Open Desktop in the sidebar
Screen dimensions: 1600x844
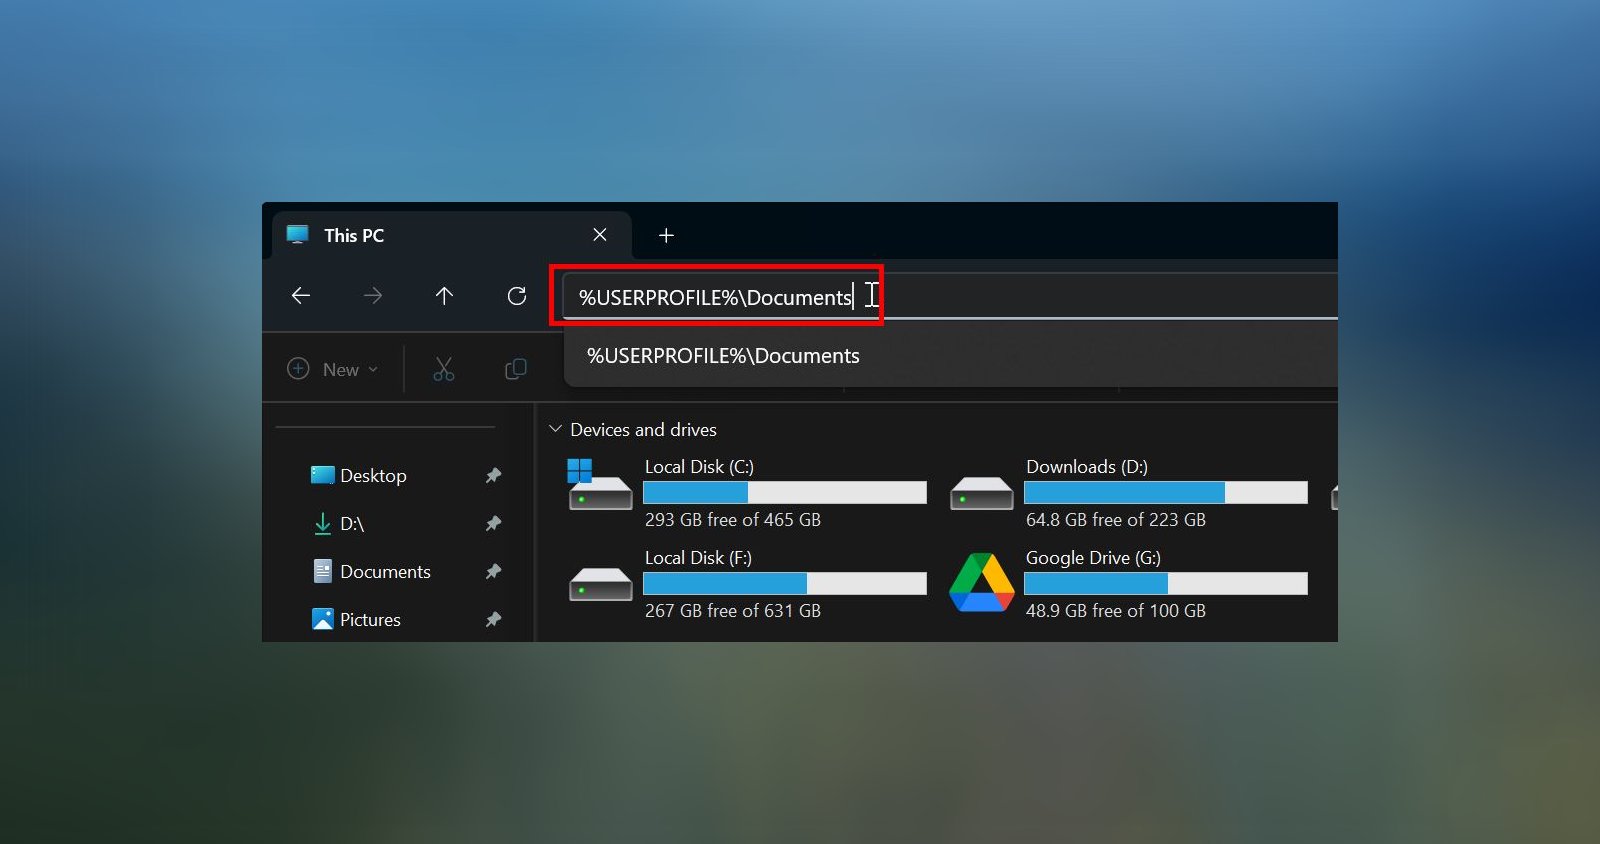tap(373, 476)
